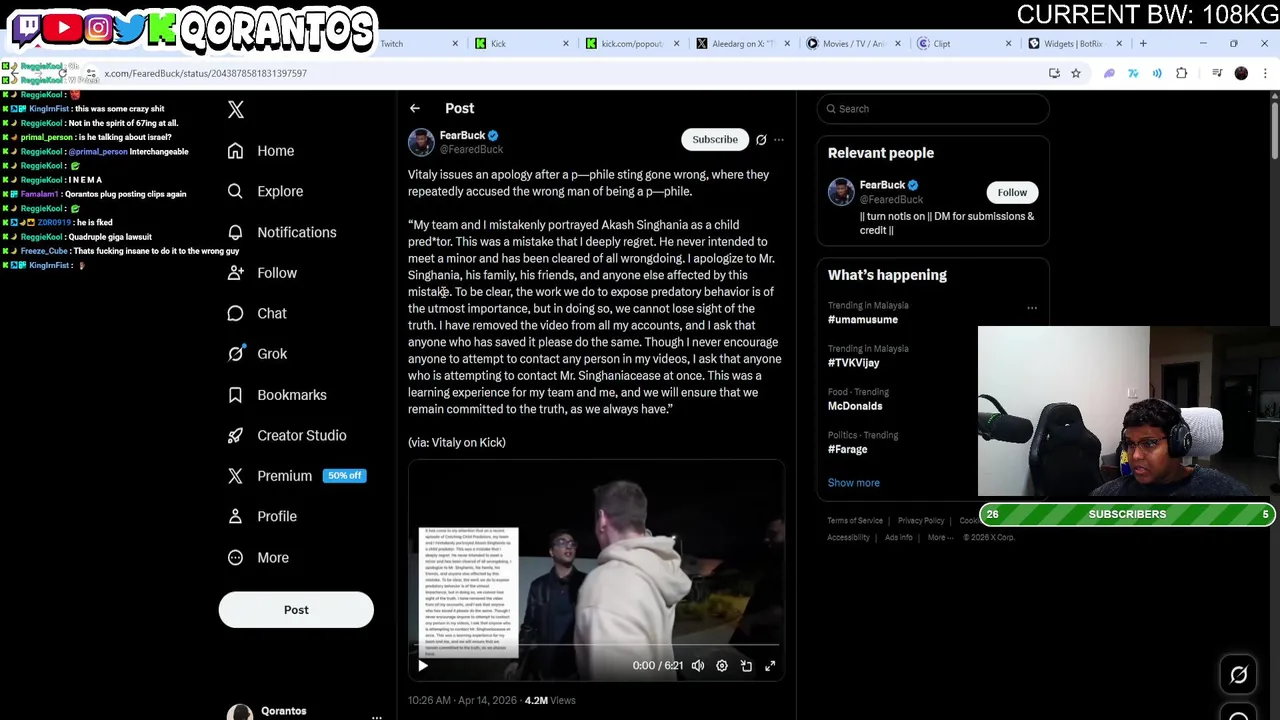Open Qorantos account switcher dots
The width and height of the screenshot is (1280, 720).
pyautogui.click(x=377, y=717)
